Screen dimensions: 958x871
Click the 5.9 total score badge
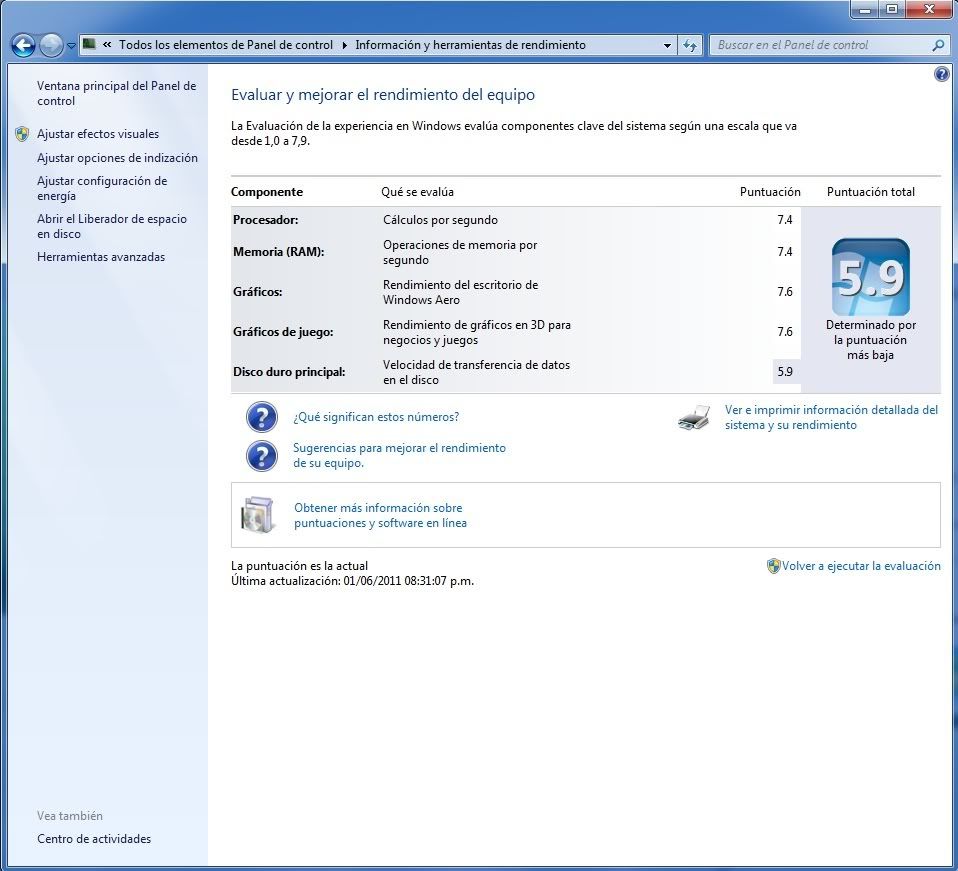[x=871, y=277]
